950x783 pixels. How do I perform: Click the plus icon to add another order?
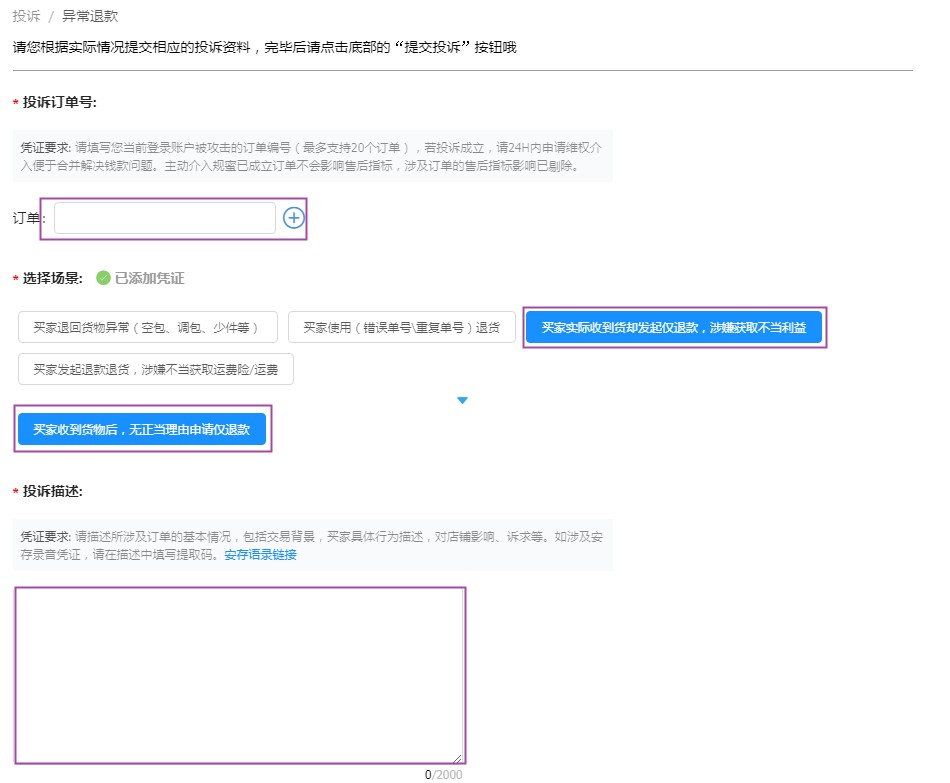tap(294, 218)
